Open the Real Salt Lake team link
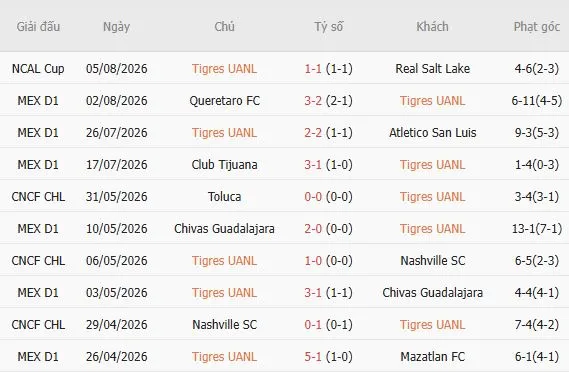 (x=432, y=69)
